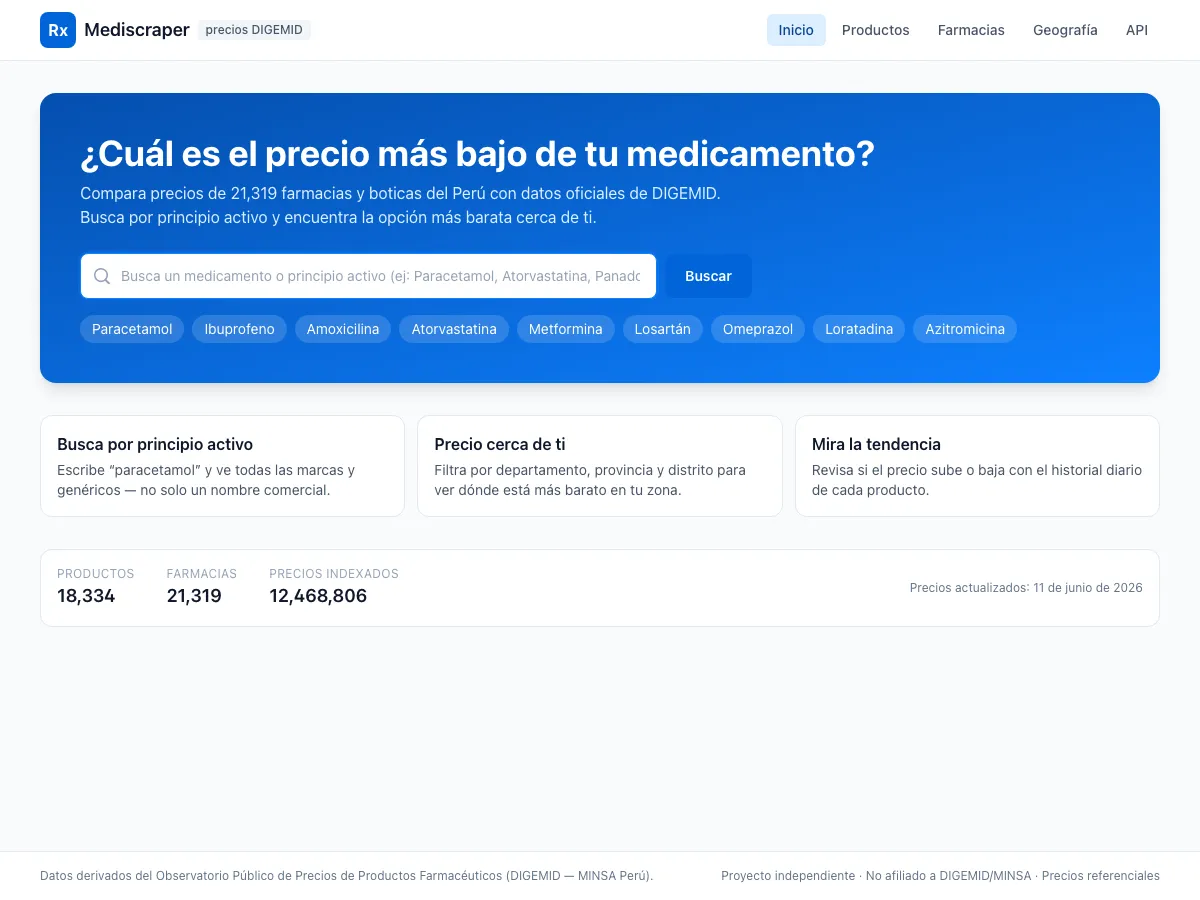Click the precios DIGEMID badge

click(255, 30)
